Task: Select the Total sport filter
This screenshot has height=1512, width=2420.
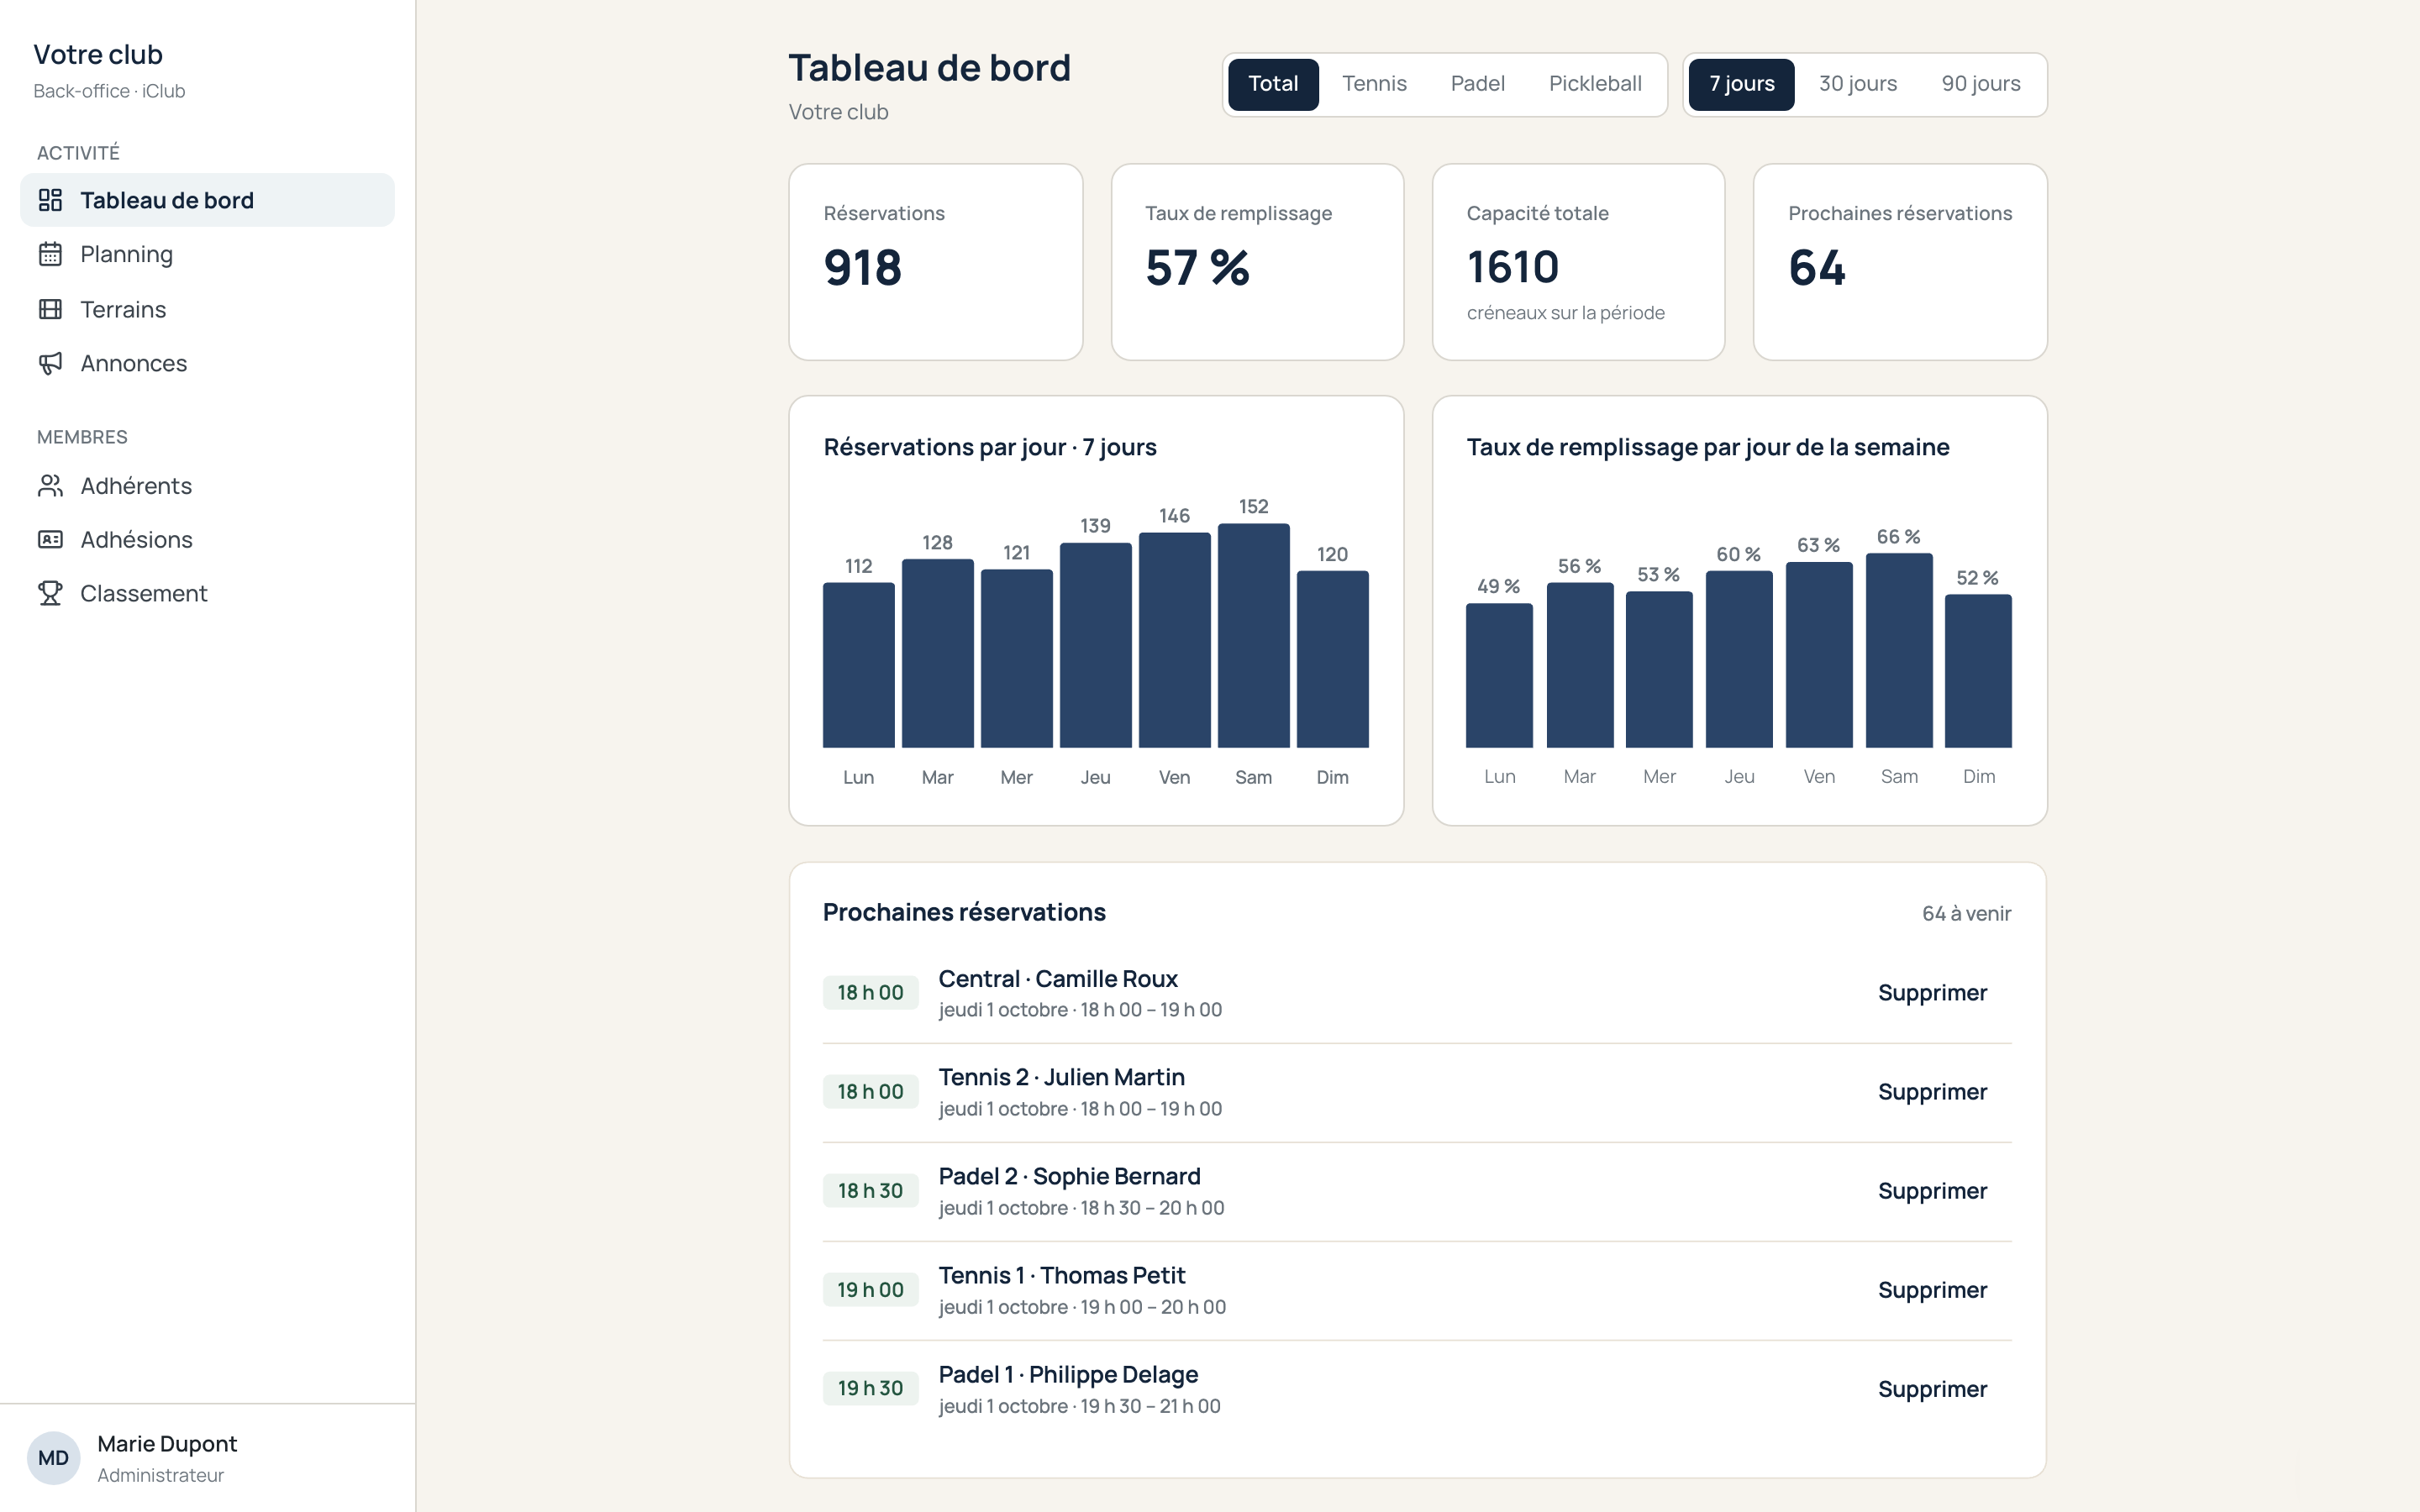Action: click(x=1273, y=84)
